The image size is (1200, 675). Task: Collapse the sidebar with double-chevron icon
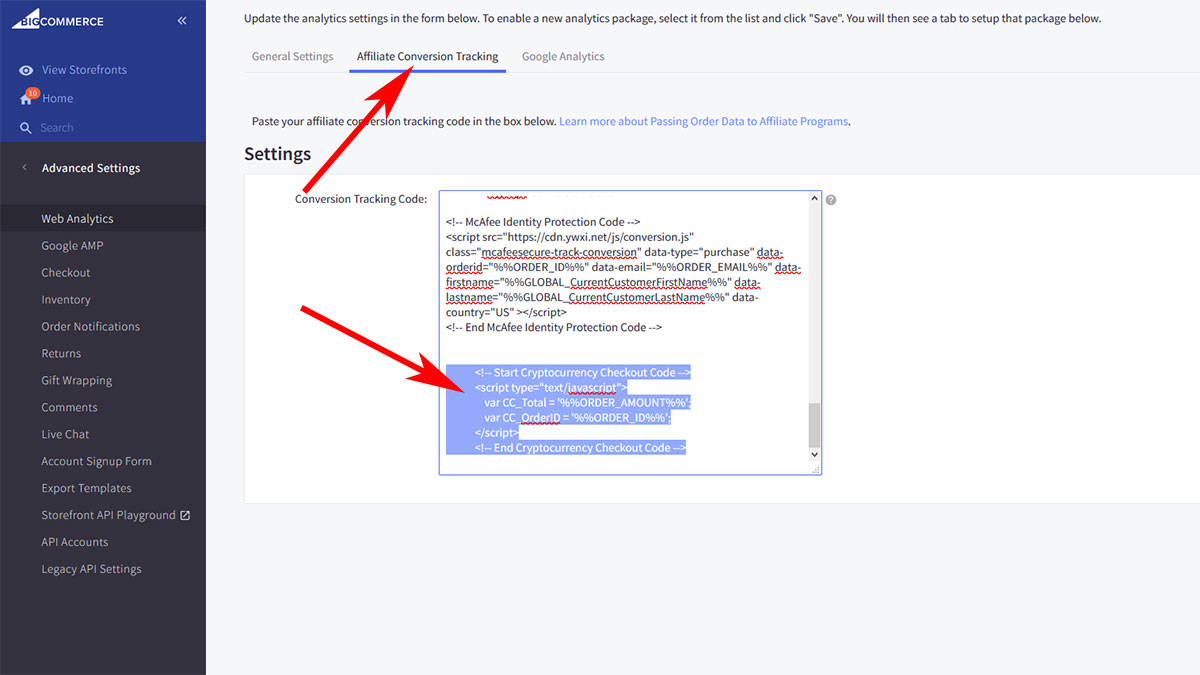pyautogui.click(x=182, y=21)
